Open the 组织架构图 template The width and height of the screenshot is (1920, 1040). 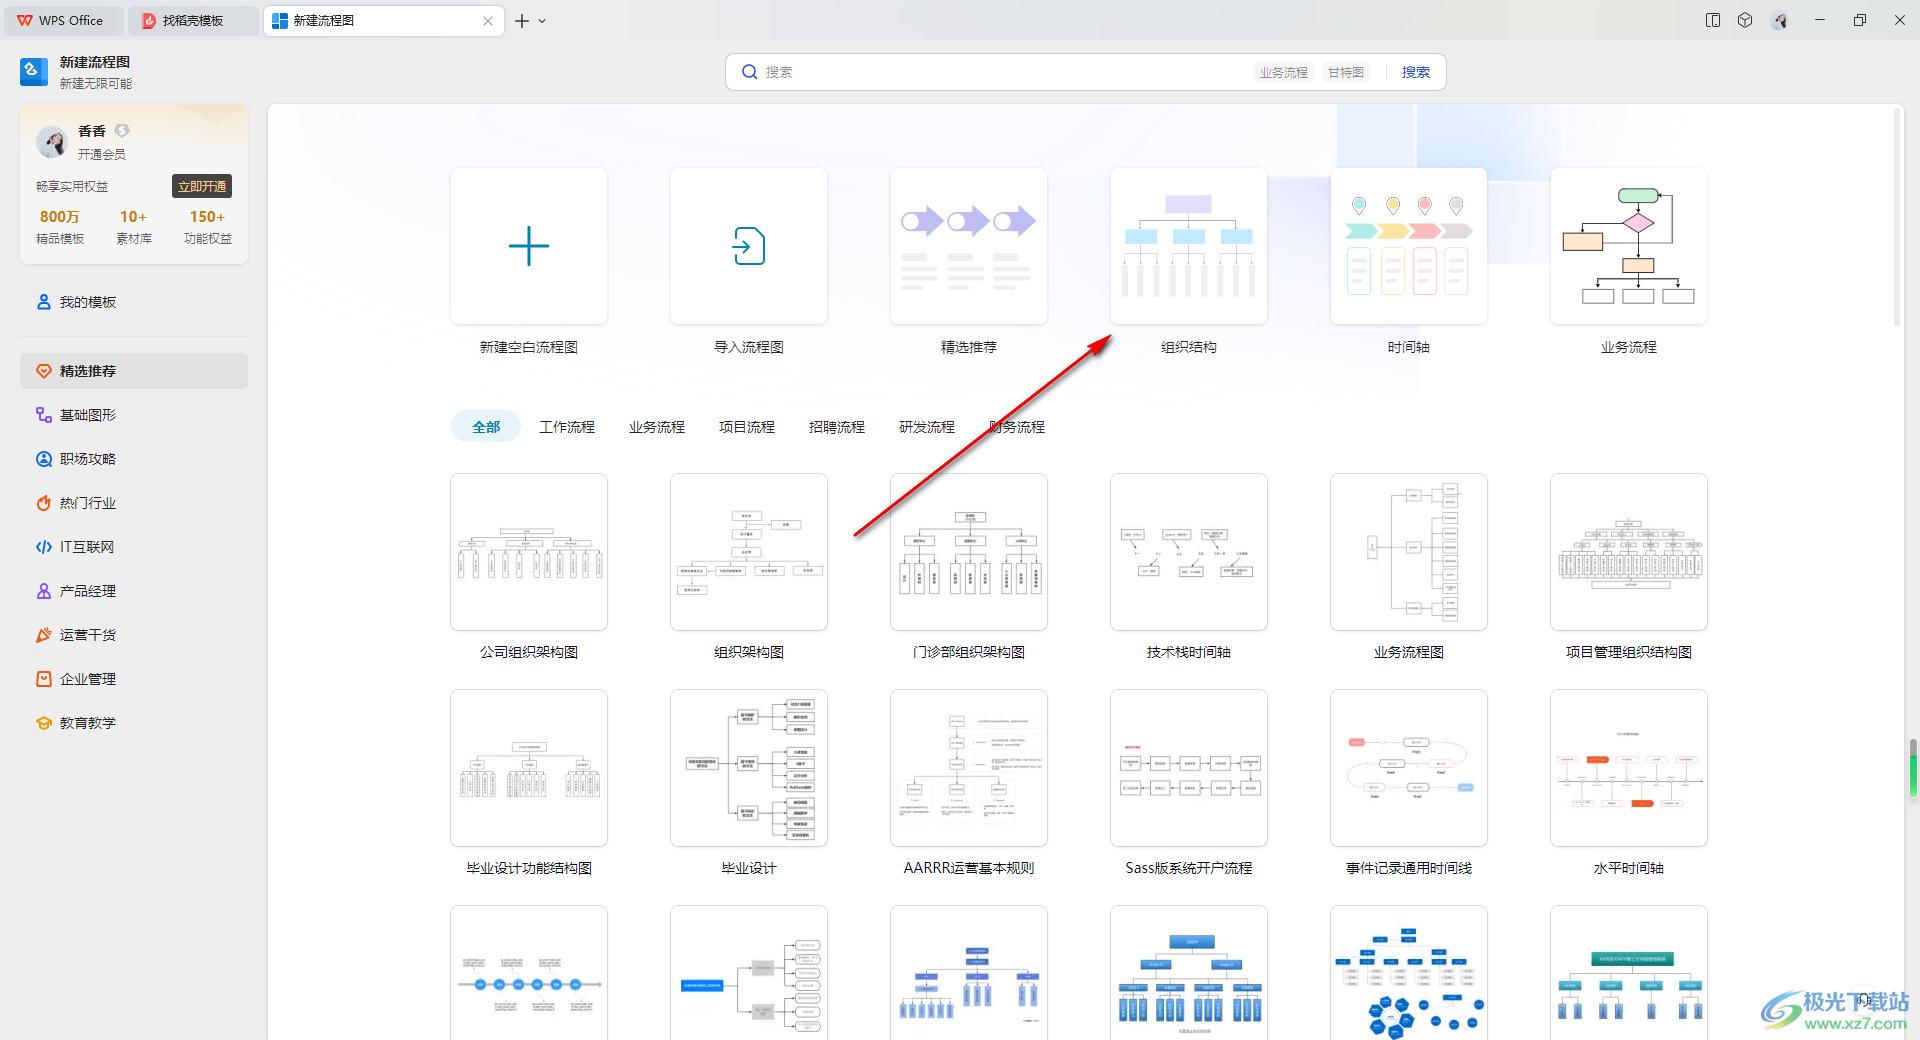pos(749,552)
